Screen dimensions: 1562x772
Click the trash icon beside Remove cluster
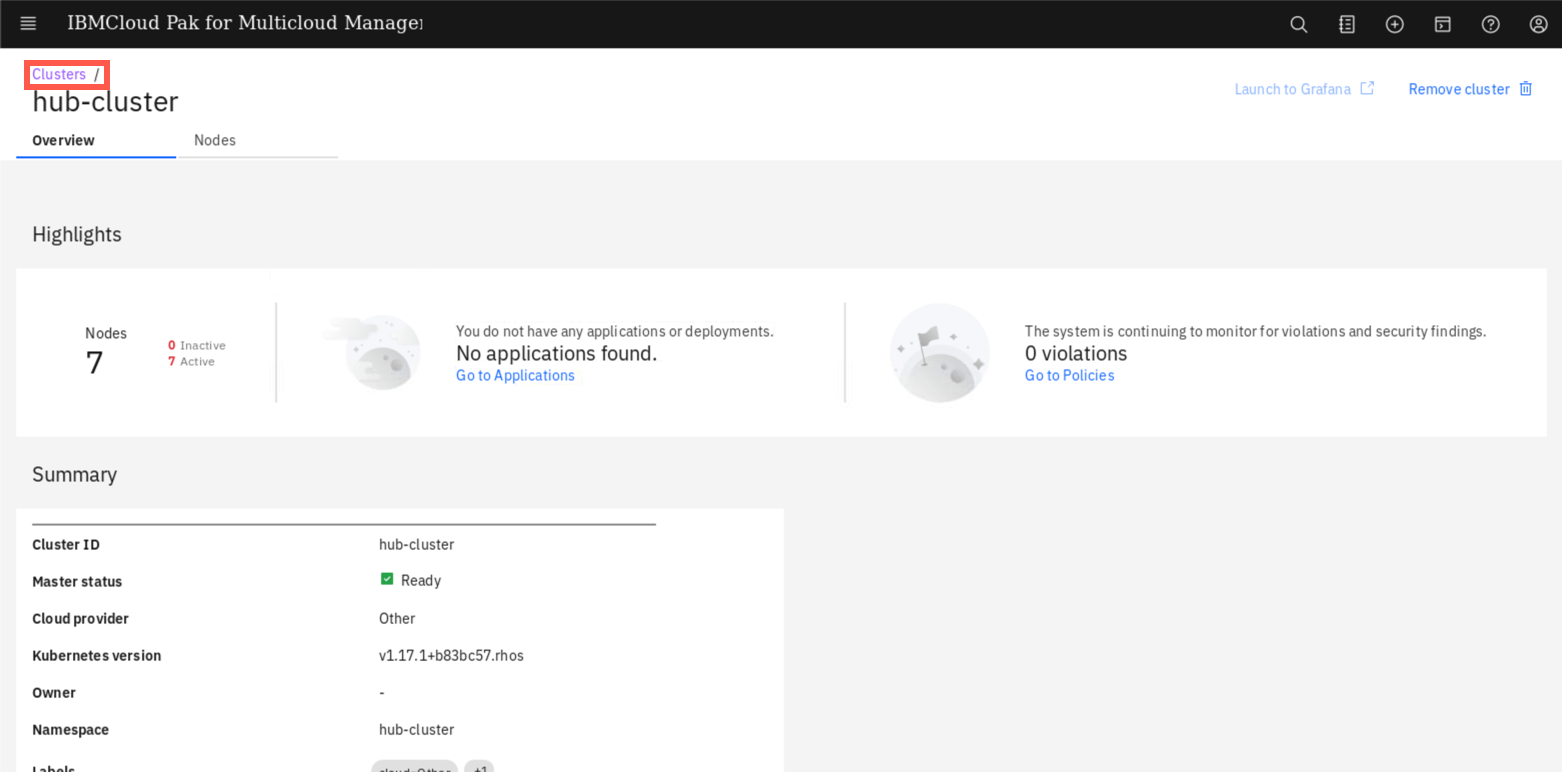coord(1525,88)
